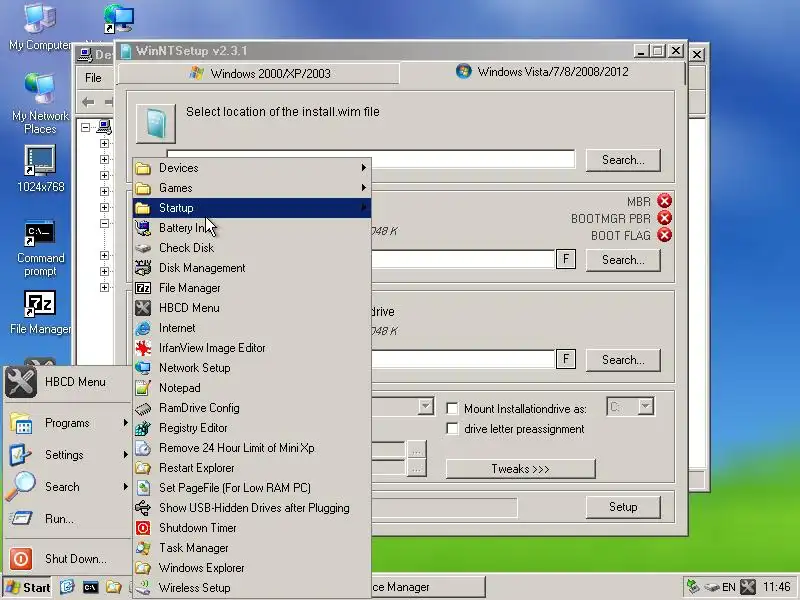The width and height of the screenshot is (800, 600).
Task: Open 1024x768 desktop shortcut
Action: (x=40, y=169)
